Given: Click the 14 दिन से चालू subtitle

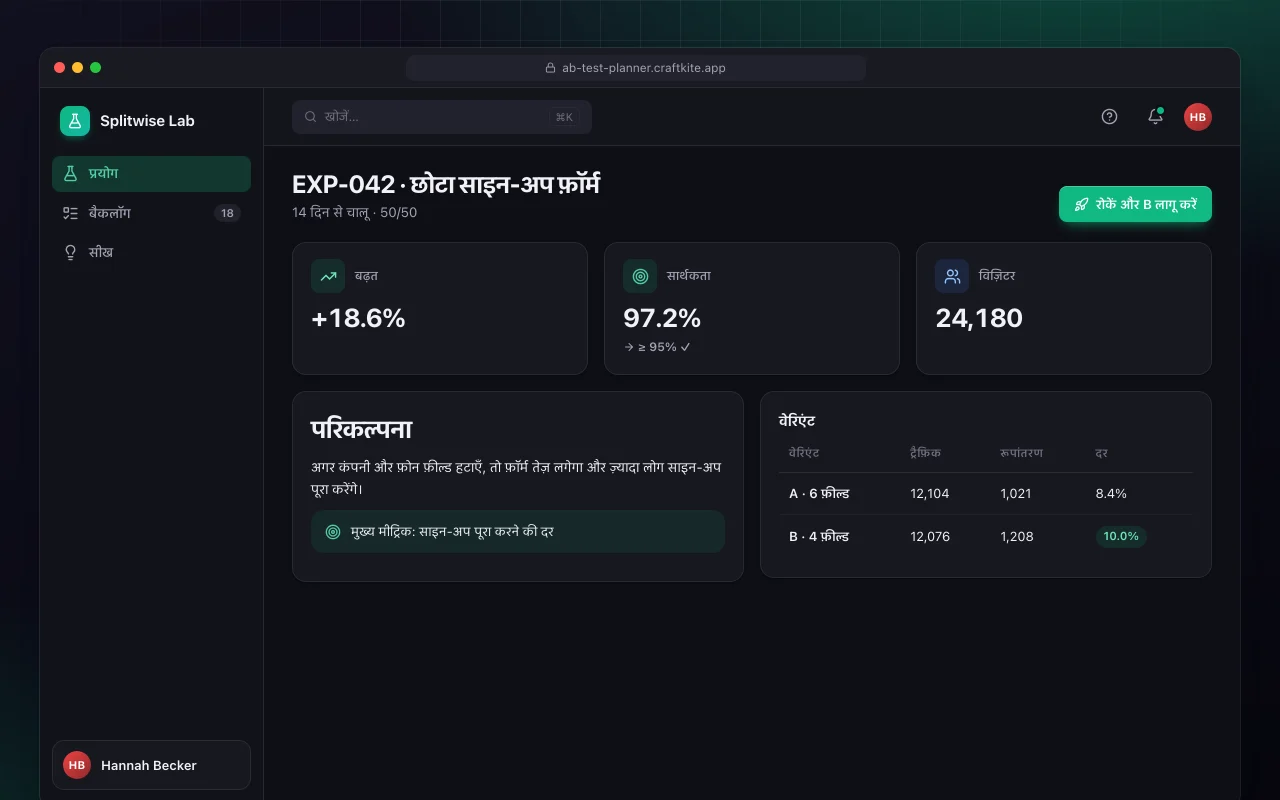Looking at the screenshot, I should pos(355,213).
